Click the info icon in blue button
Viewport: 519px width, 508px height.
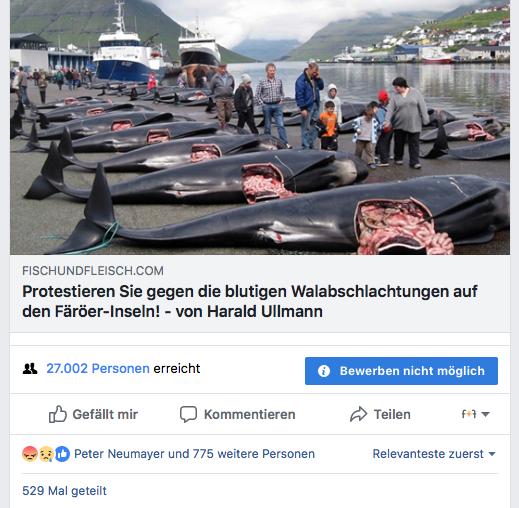coord(324,371)
